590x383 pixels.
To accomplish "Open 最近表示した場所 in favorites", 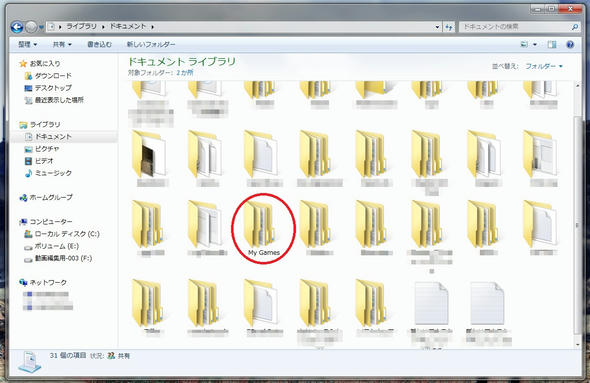I will [59, 100].
